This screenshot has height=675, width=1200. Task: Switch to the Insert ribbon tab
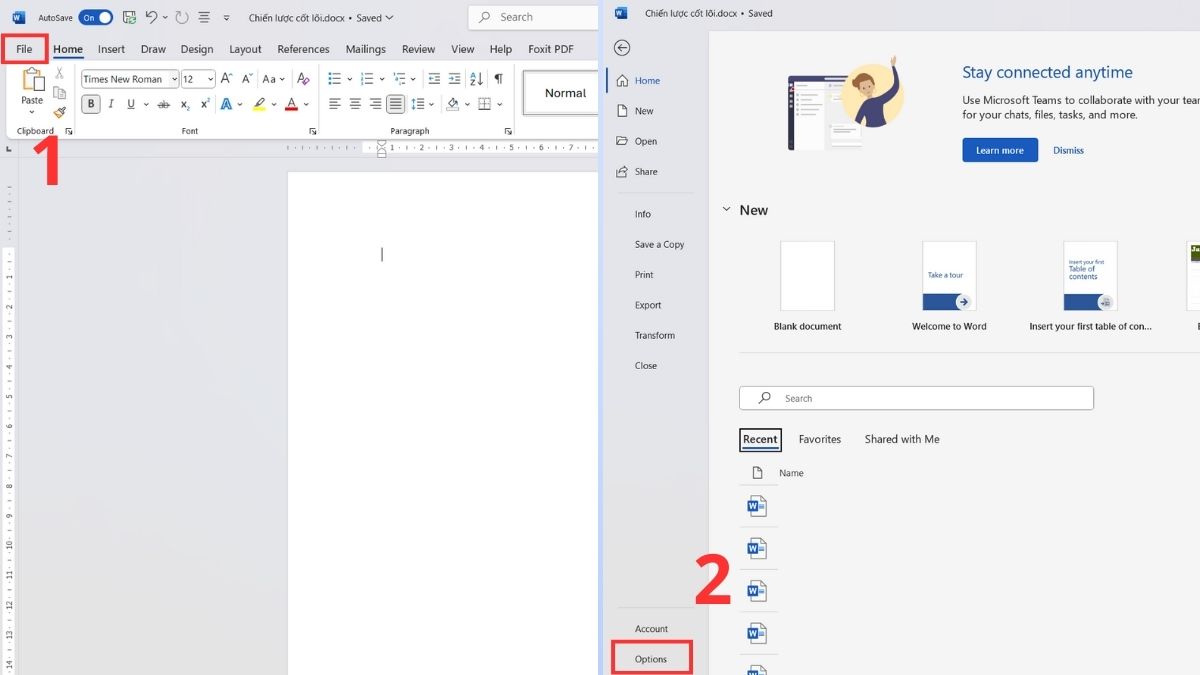(x=111, y=49)
